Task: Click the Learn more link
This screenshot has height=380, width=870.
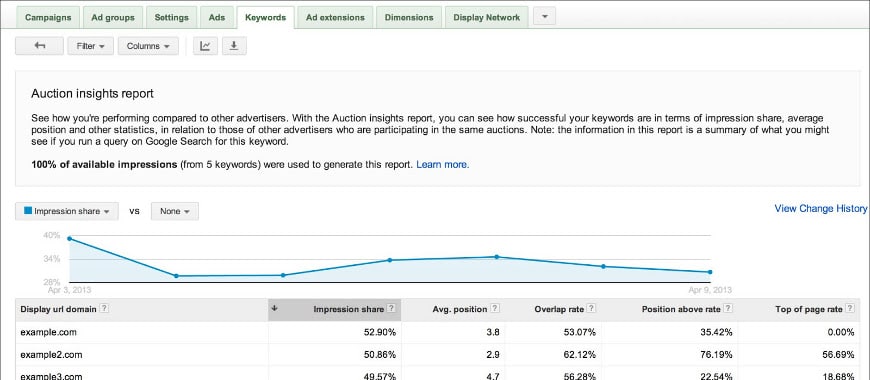Action: 442,165
